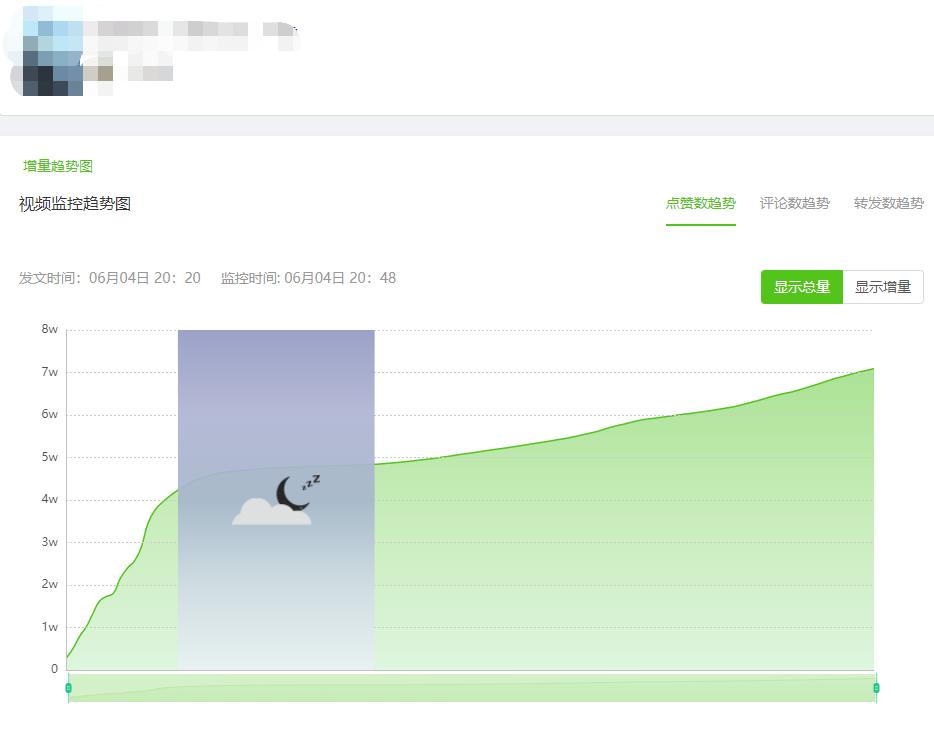Enable 显示增量 display mode
This screenshot has height=734, width=934.
[x=884, y=287]
